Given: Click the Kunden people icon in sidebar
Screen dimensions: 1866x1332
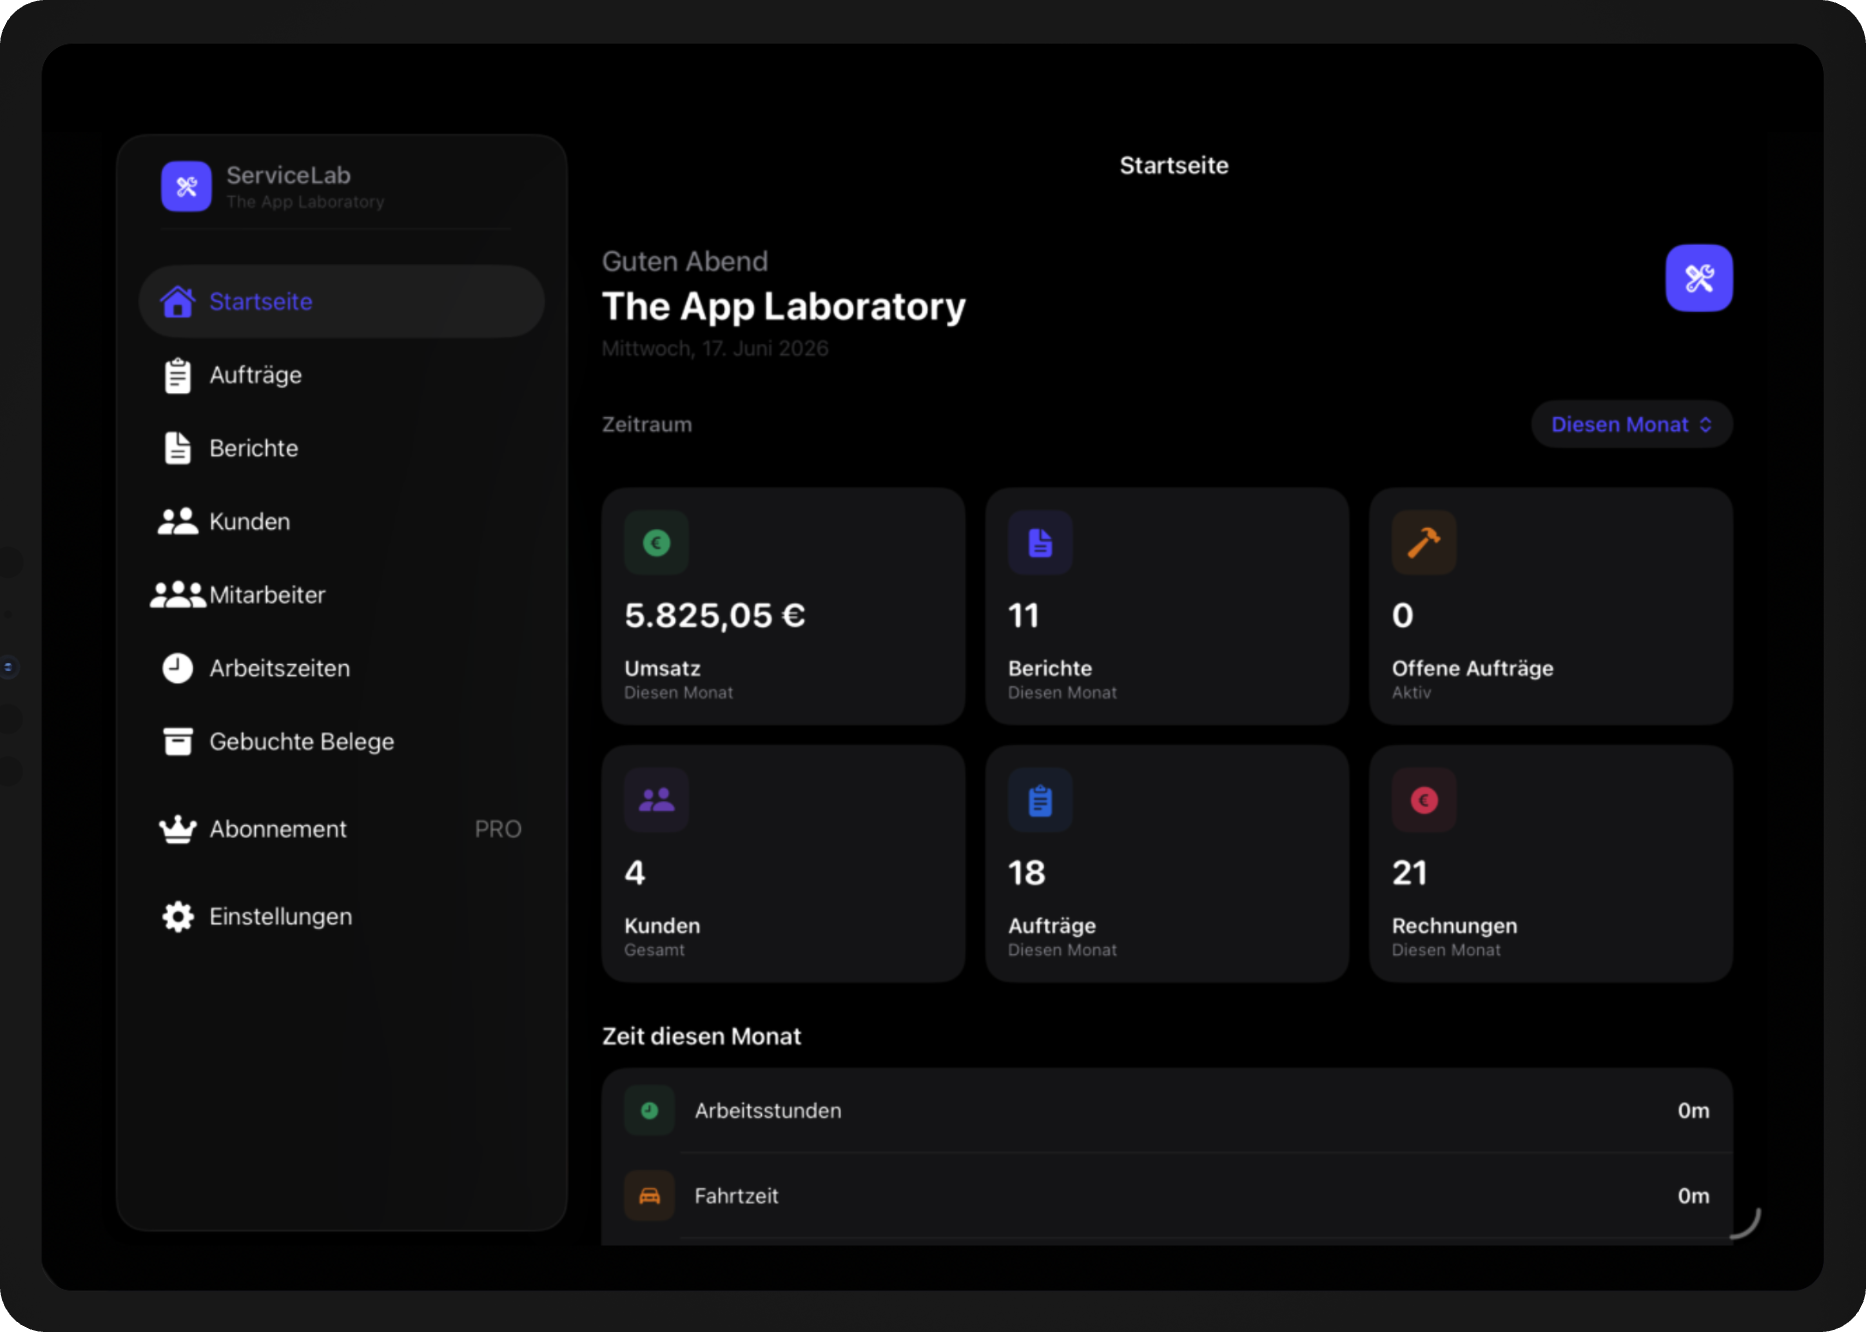Looking at the screenshot, I should (178, 521).
